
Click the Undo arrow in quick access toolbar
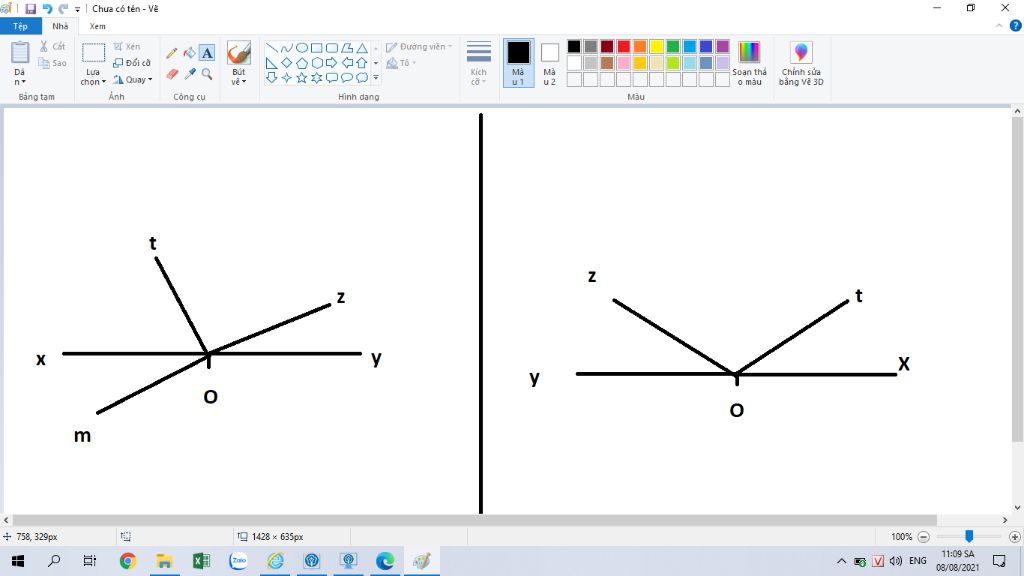(47, 8)
